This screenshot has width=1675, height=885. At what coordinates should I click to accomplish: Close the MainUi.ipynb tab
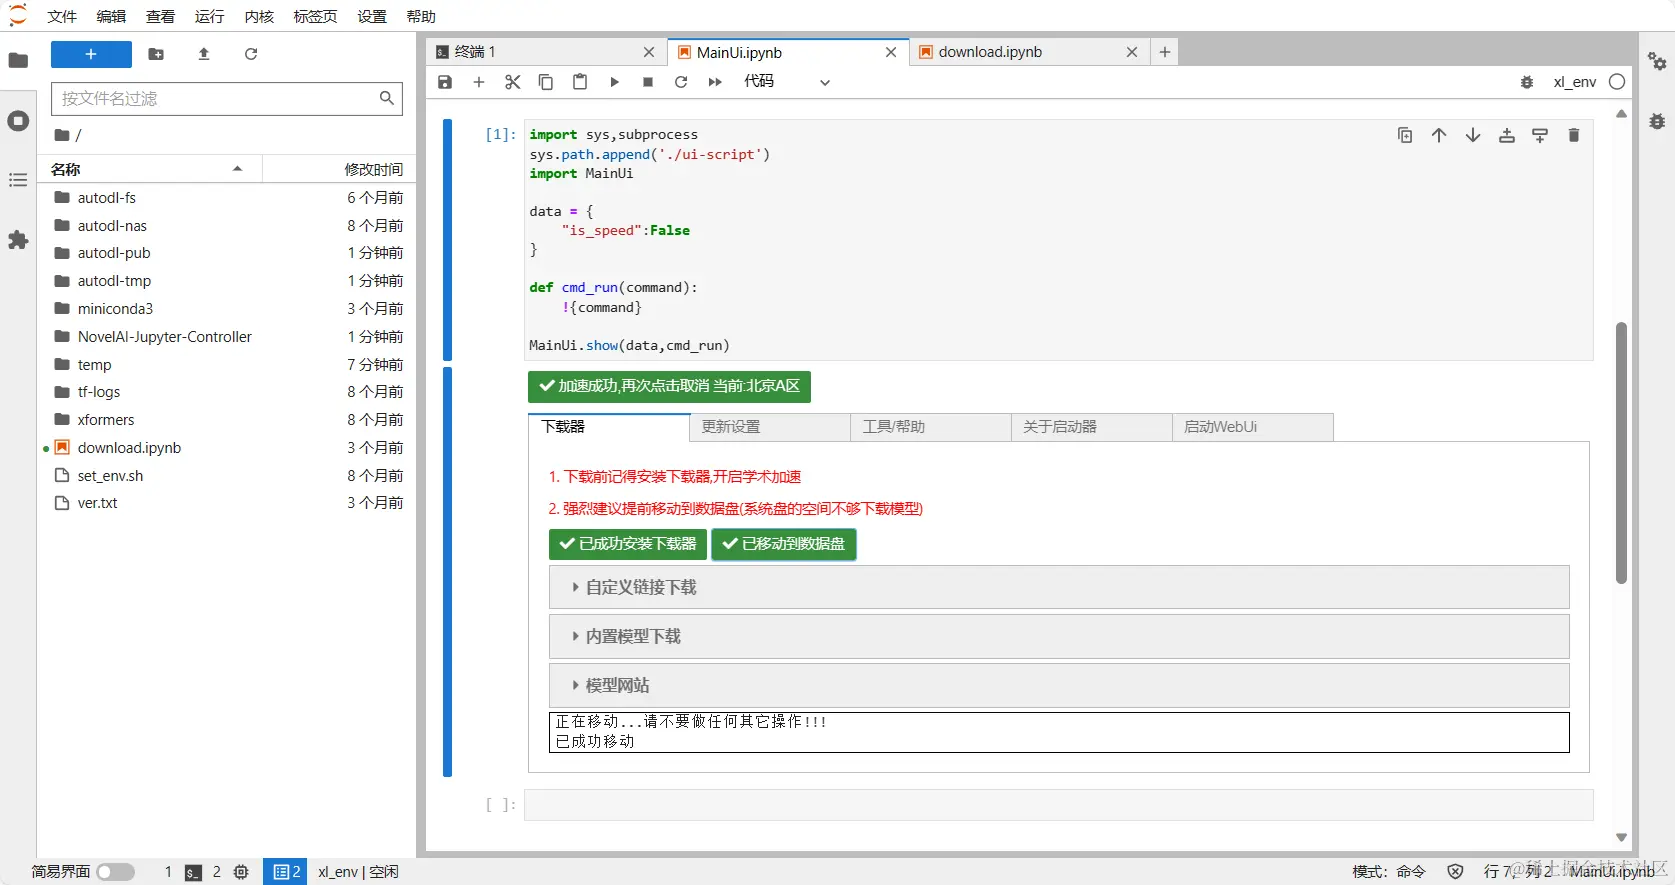pyautogui.click(x=891, y=52)
